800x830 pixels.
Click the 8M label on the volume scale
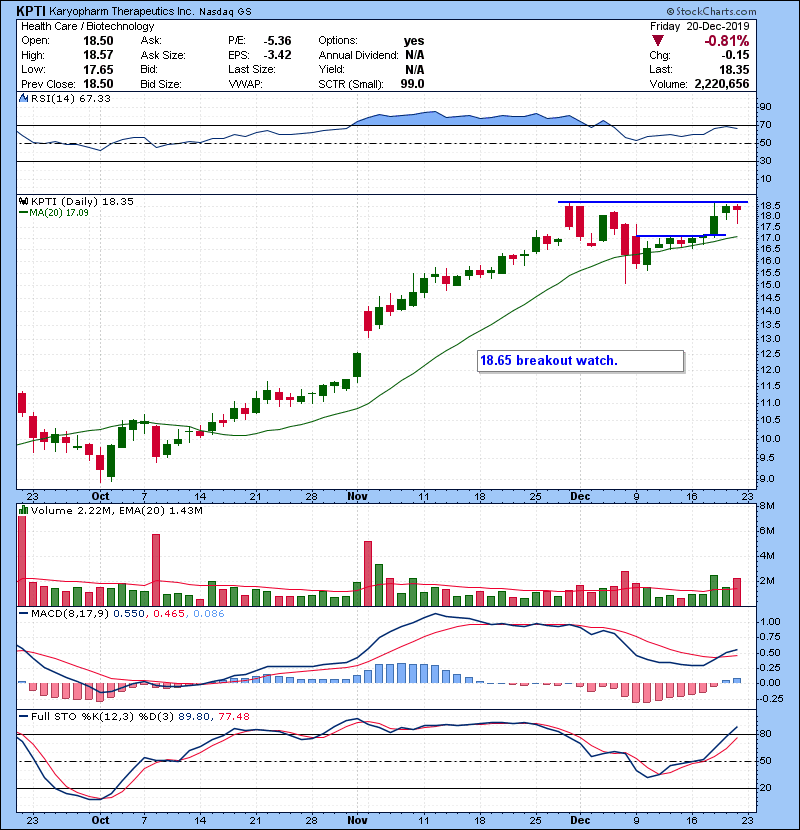767,506
